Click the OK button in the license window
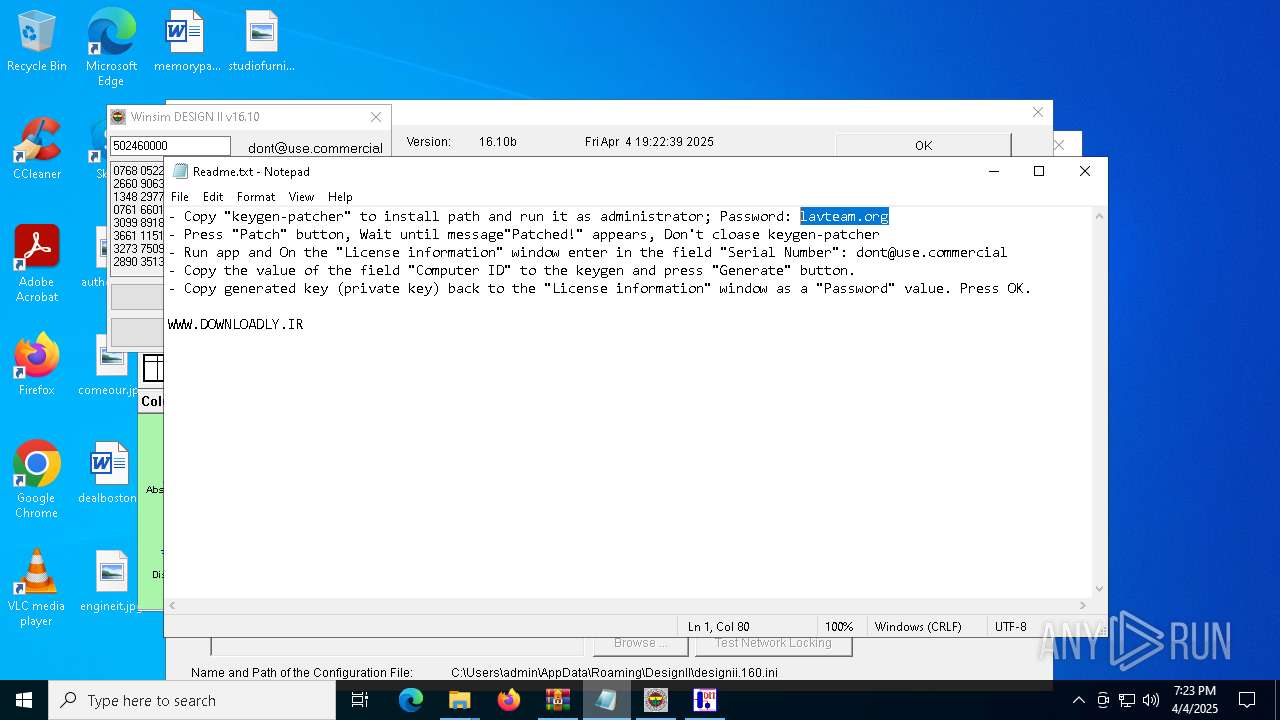This screenshot has height=720, width=1280. click(x=923, y=145)
